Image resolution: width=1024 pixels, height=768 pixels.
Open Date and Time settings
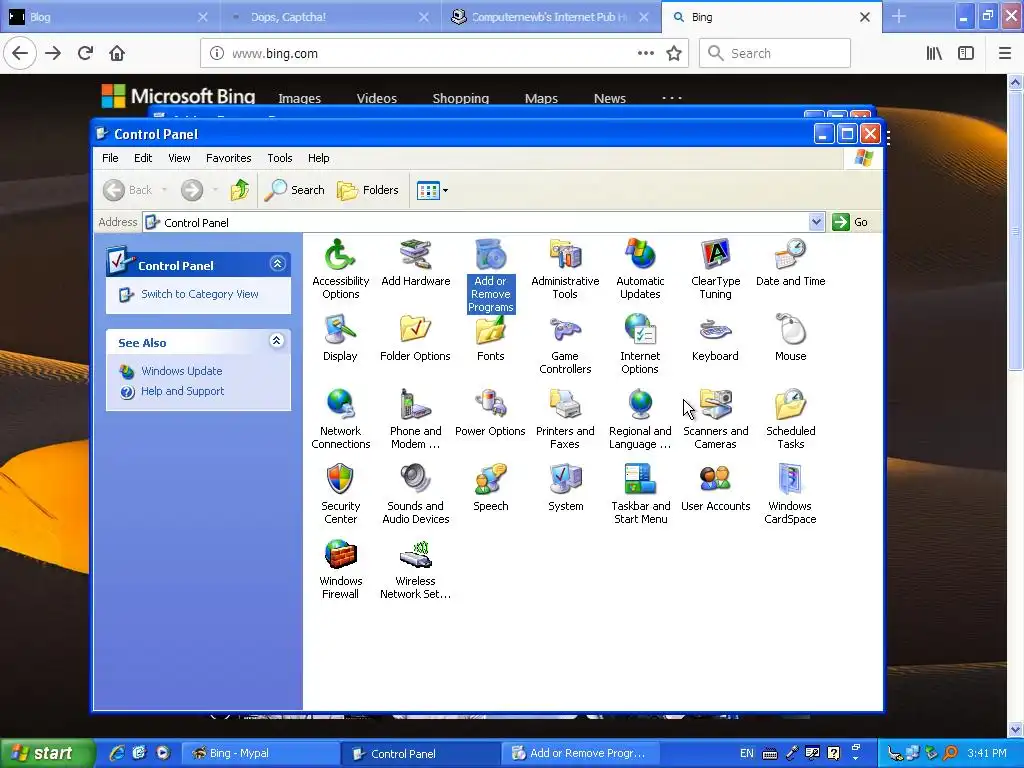click(790, 263)
